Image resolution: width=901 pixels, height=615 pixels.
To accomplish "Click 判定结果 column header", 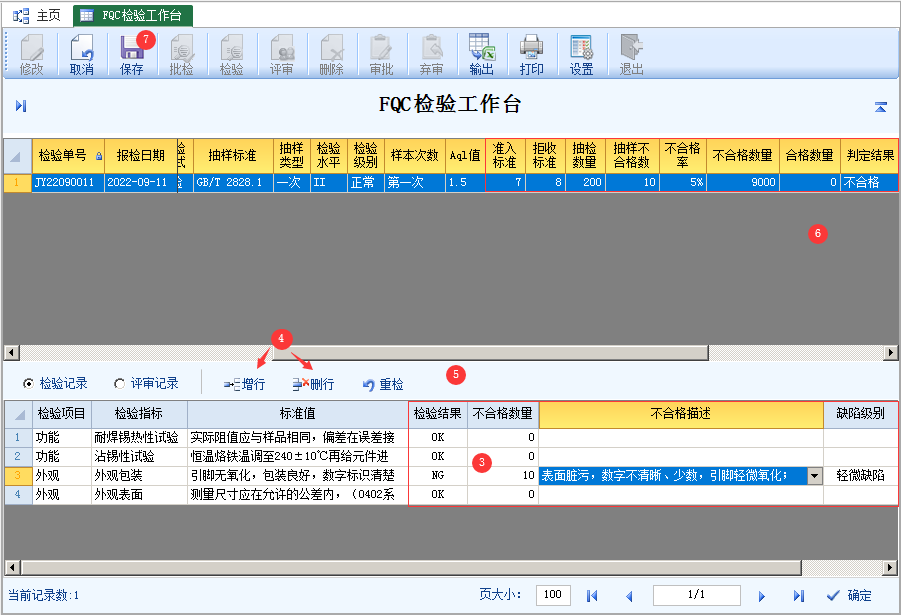I will tap(869, 155).
